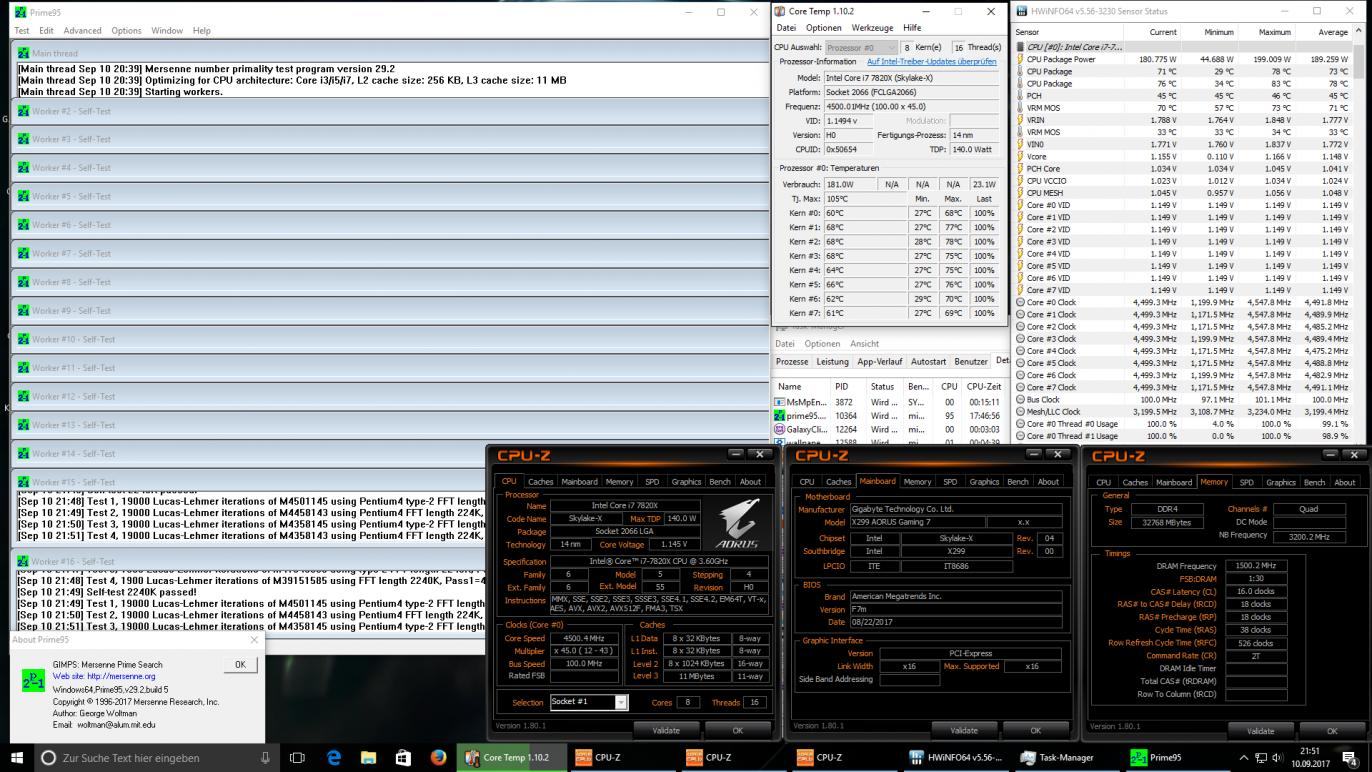The height and width of the screenshot is (772, 1372).
Task: Launch Firefox from the taskbar
Action: 438,757
